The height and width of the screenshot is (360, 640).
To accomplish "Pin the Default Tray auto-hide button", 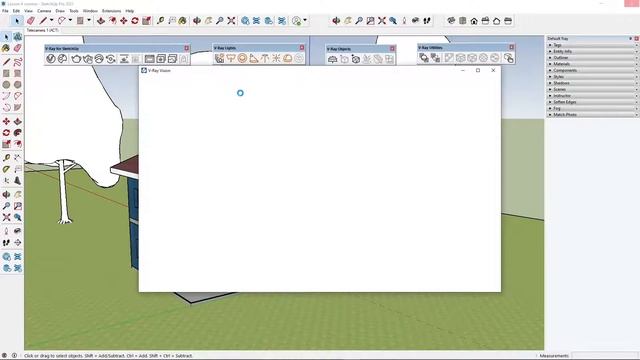I will (630, 38).
